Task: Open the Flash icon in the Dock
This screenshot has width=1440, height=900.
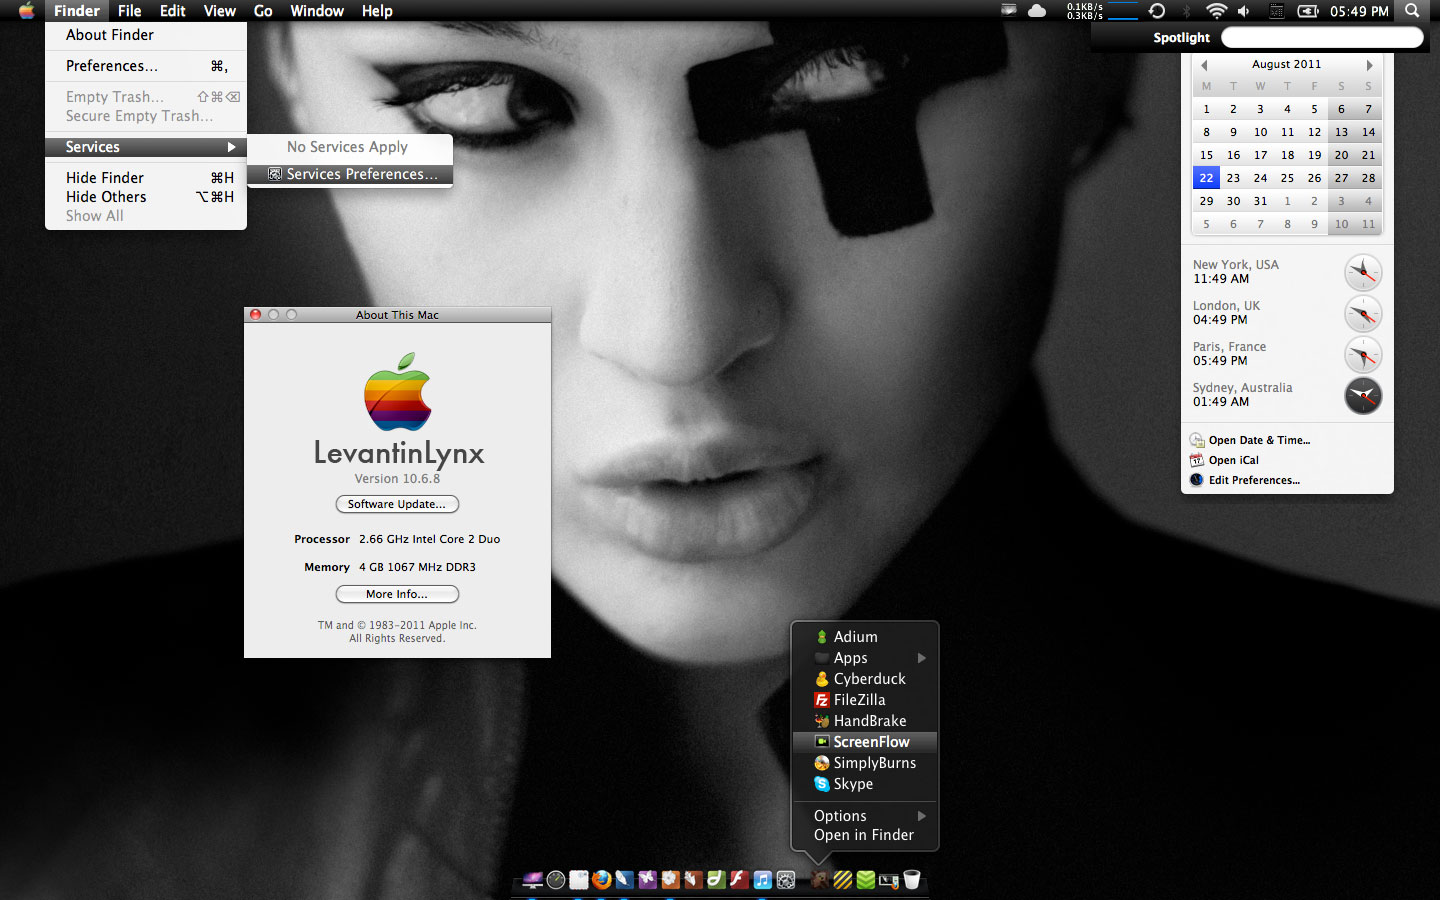Action: (x=739, y=880)
